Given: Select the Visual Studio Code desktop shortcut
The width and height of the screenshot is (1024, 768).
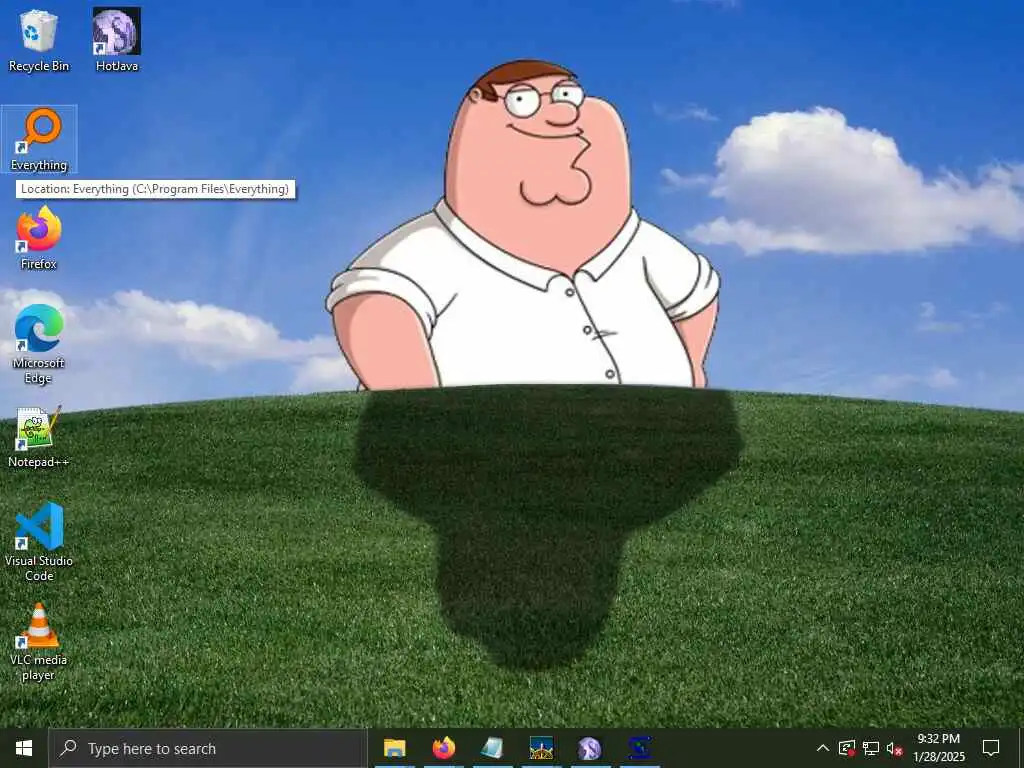Looking at the screenshot, I should [39, 542].
